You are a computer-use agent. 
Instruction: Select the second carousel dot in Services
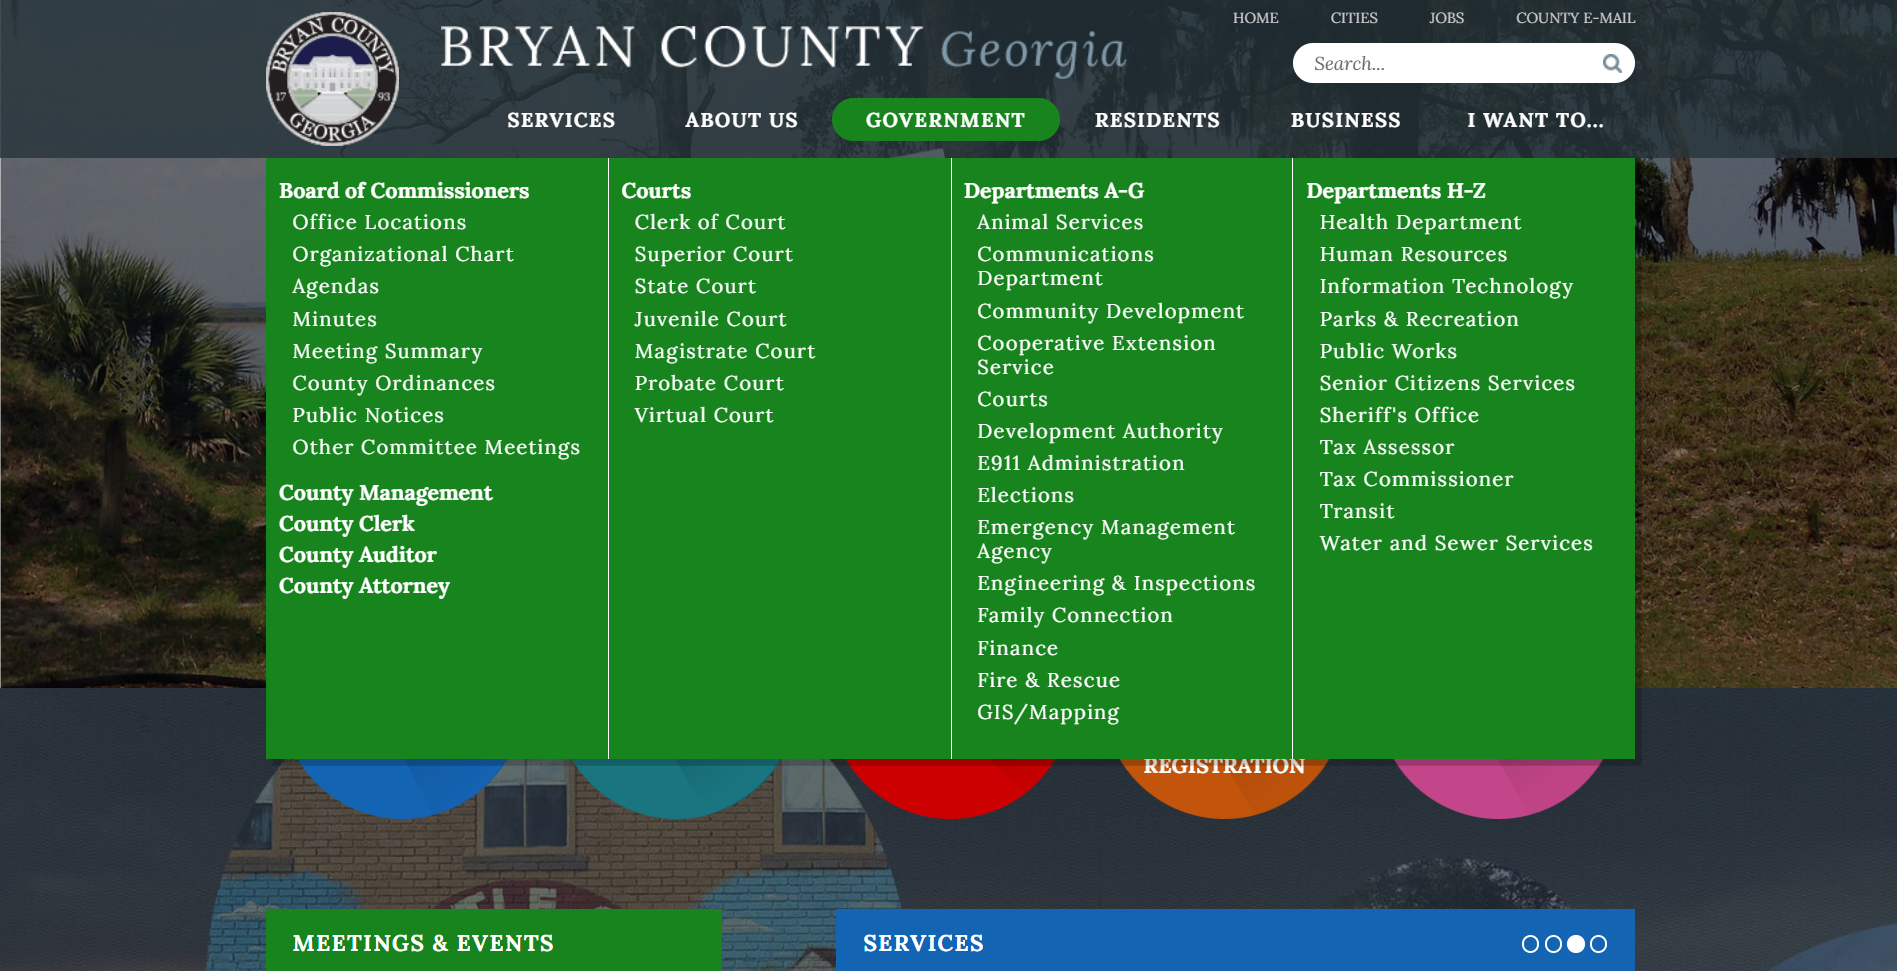[1553, 944]
